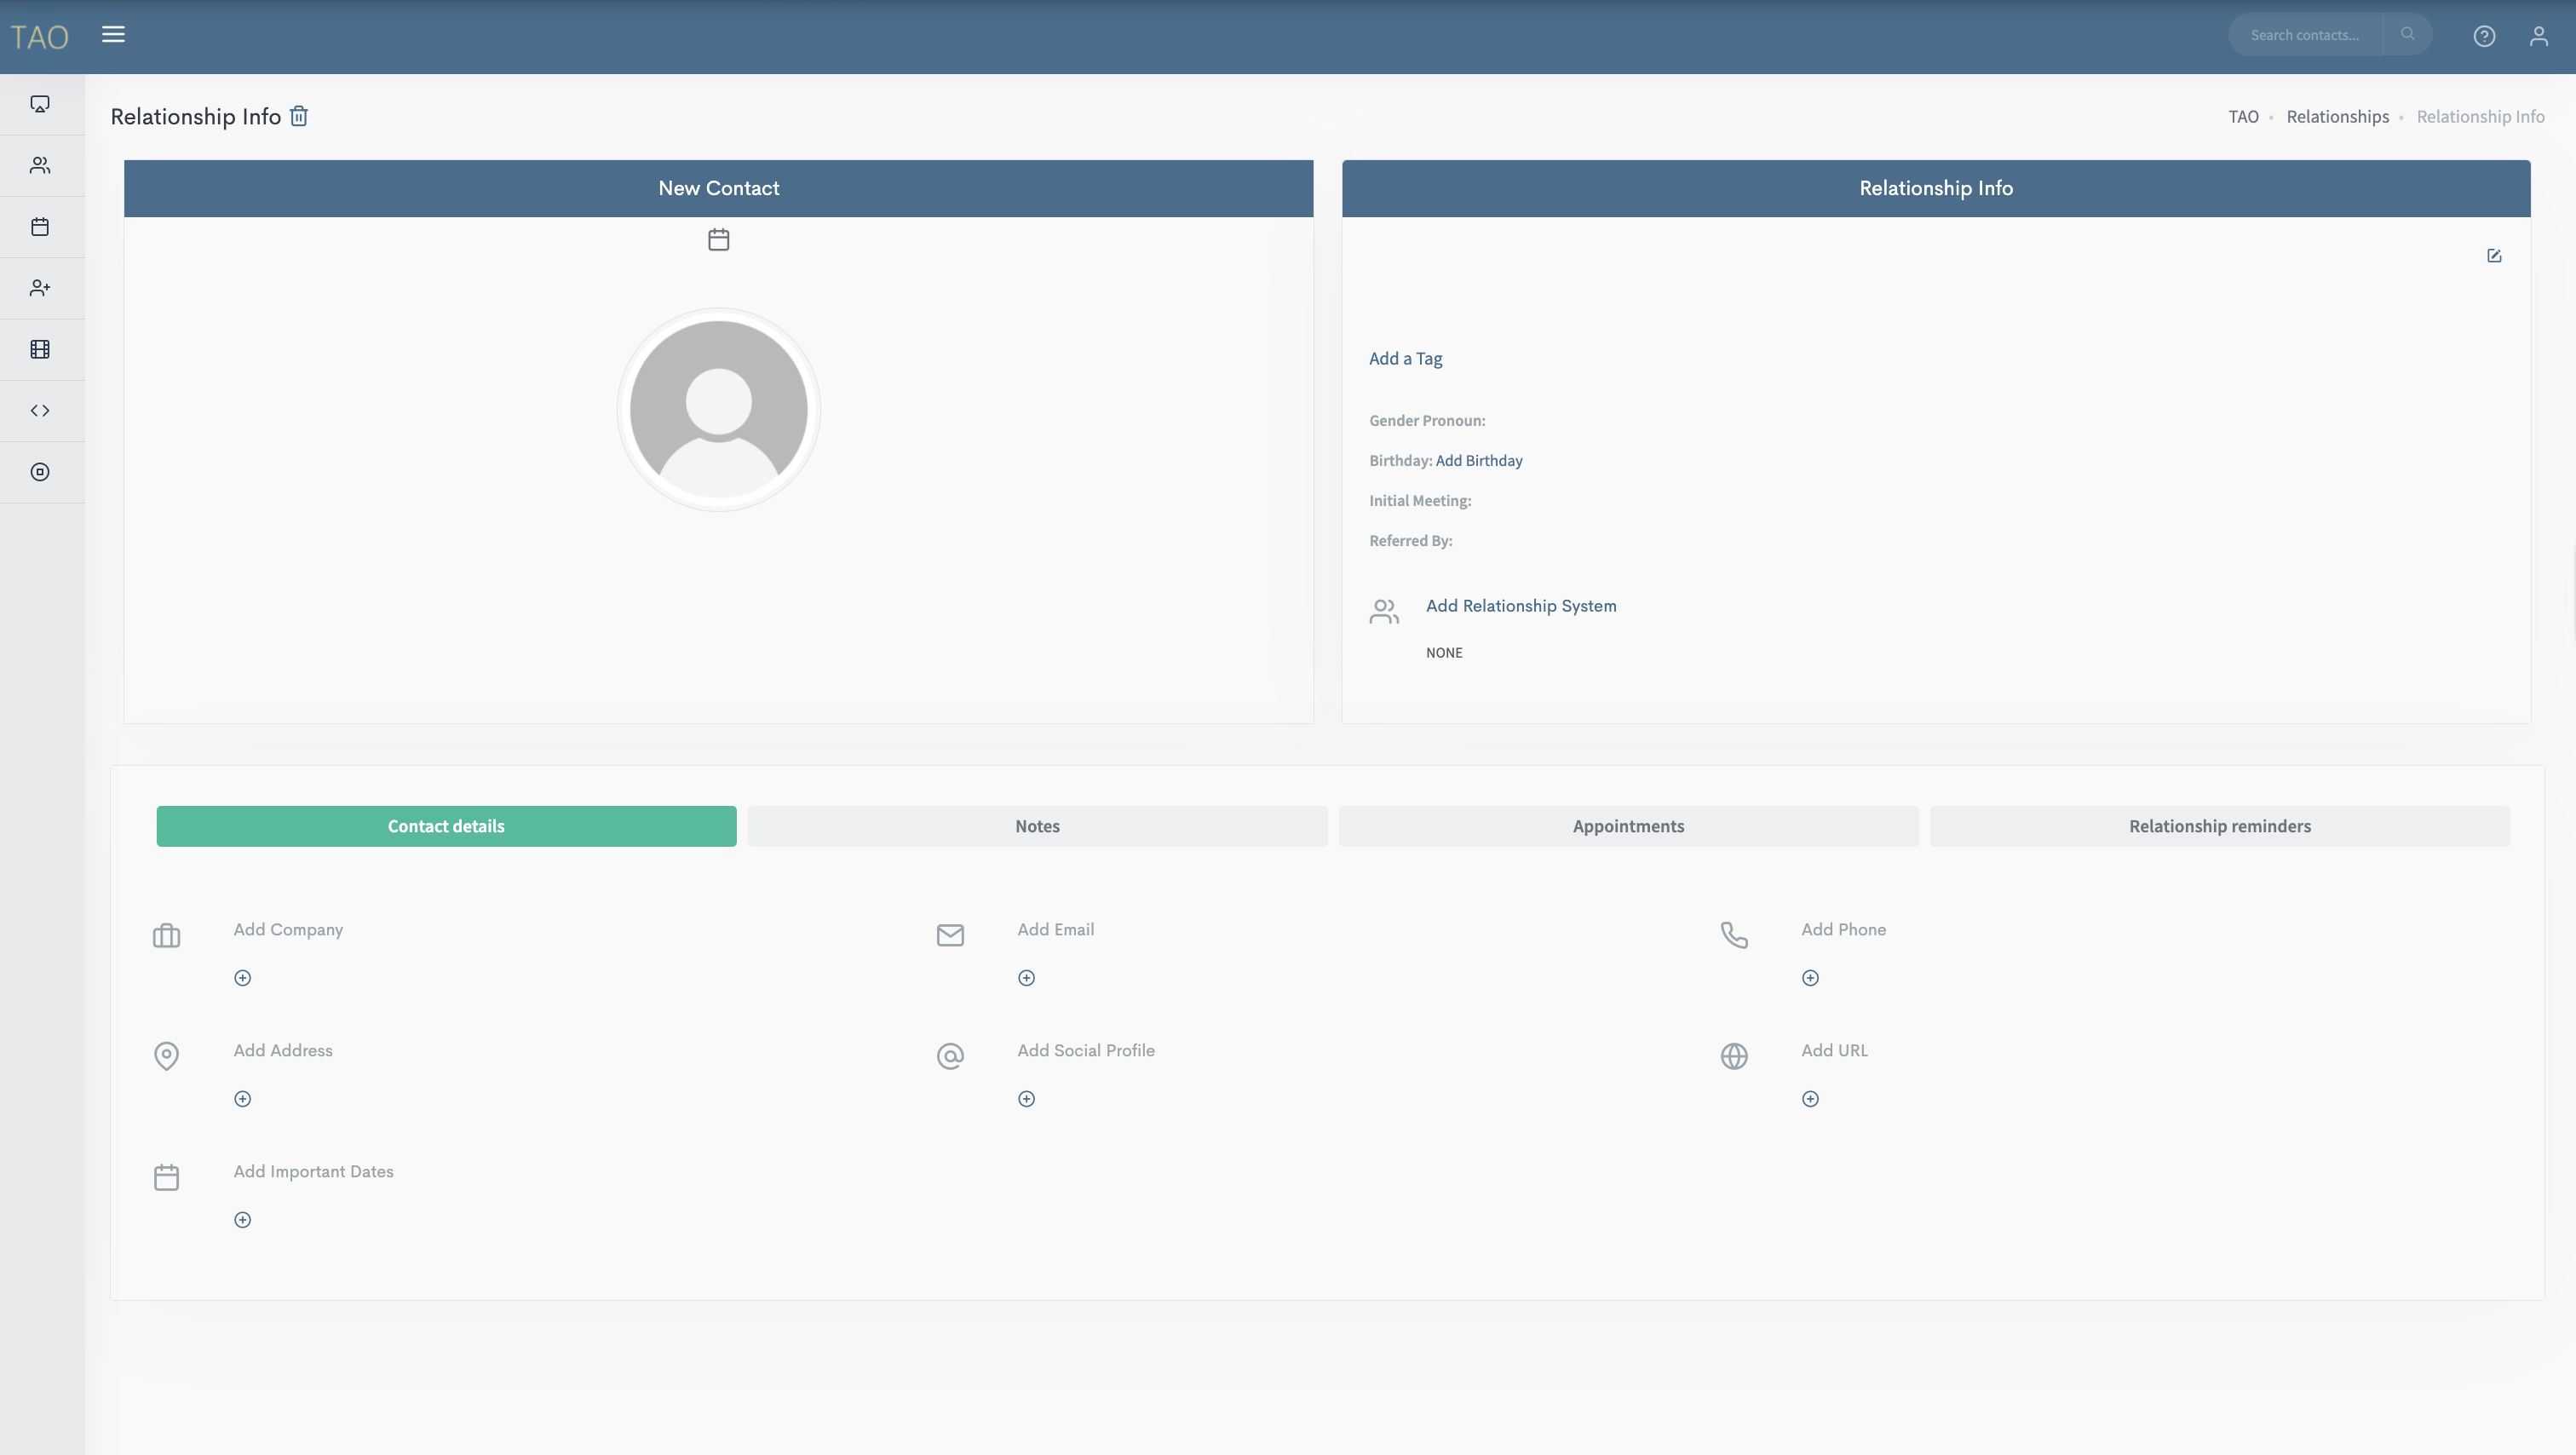Click the code brackets sidebar icon
The height and width of the screenshot is (1455, 2576).
click(x=40, y=411)
